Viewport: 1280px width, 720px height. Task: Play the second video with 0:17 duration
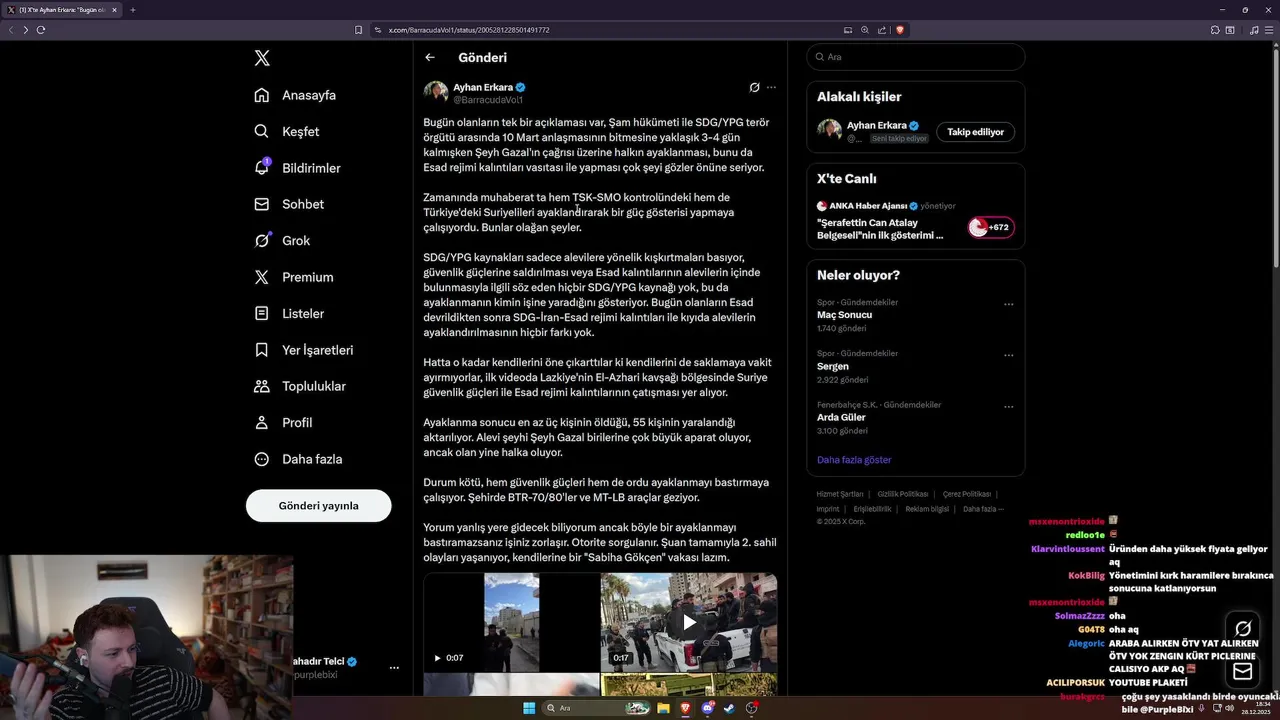click(689, 621)
